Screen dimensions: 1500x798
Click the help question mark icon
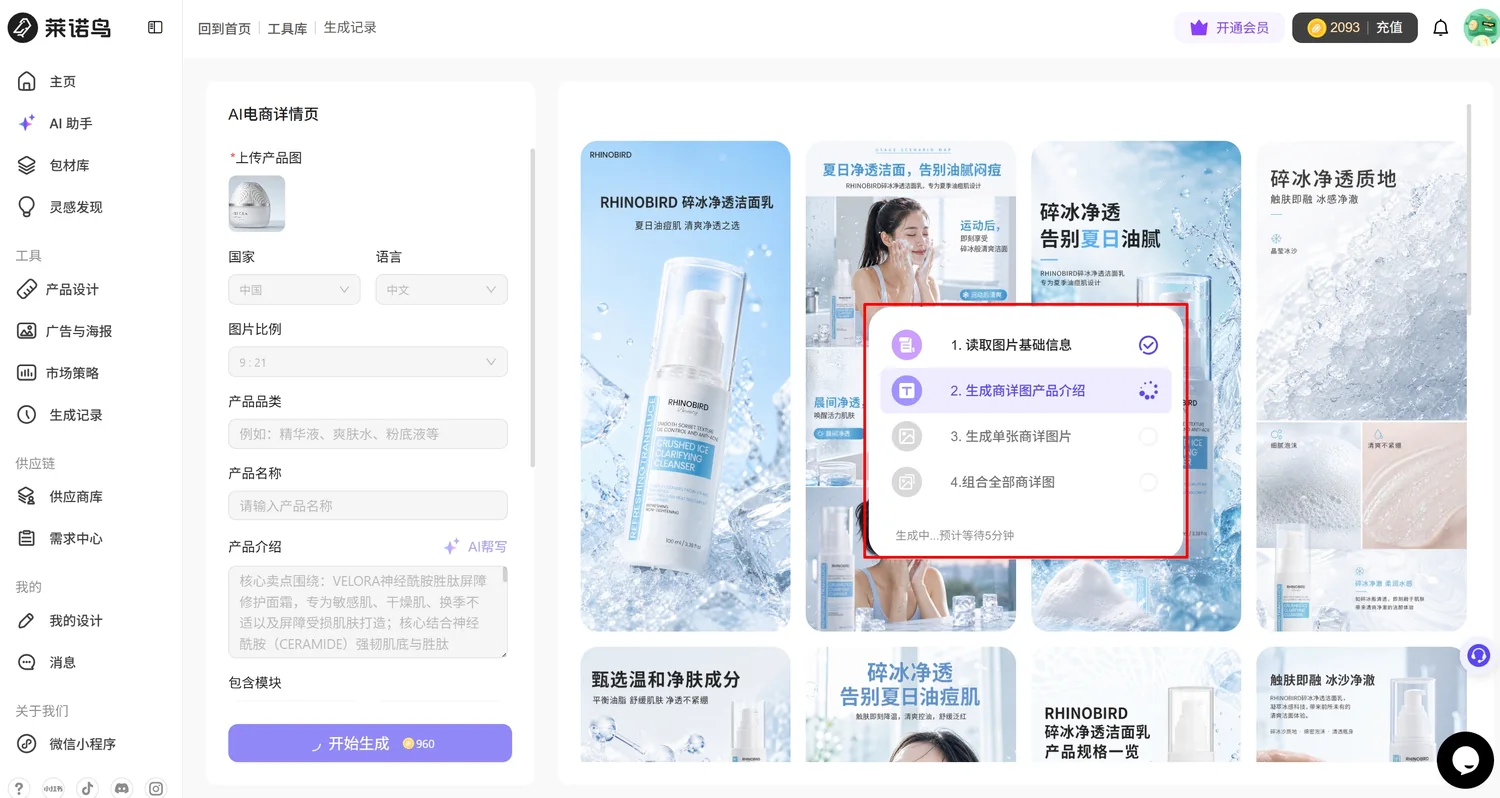[18, 788]
